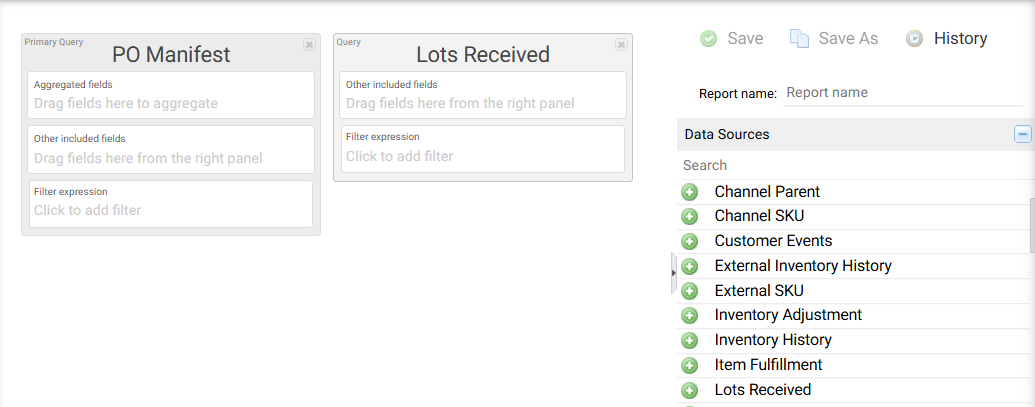Add Inventory Adjustment with its green plus icon

[x=689, y=316]
